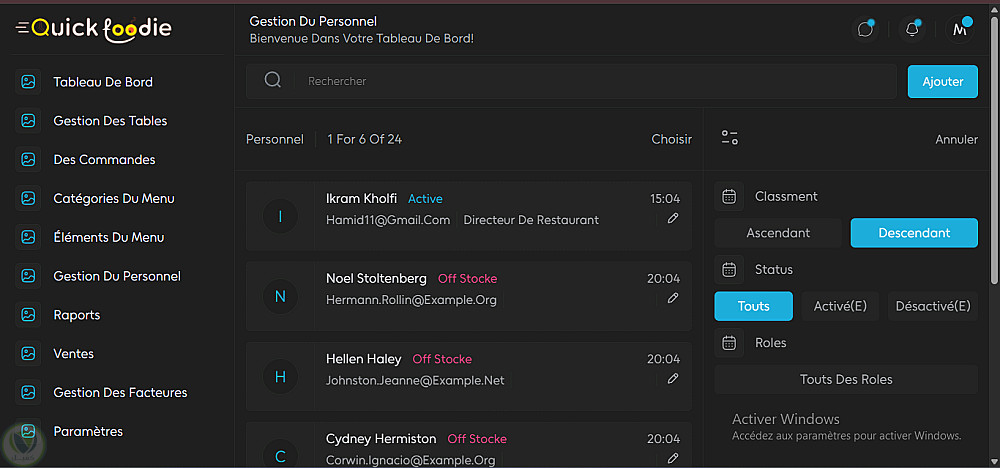Edit Hellen Haley with the pencil icon
This screenshot has height=468, width=1000.
(x=673, y=378)
